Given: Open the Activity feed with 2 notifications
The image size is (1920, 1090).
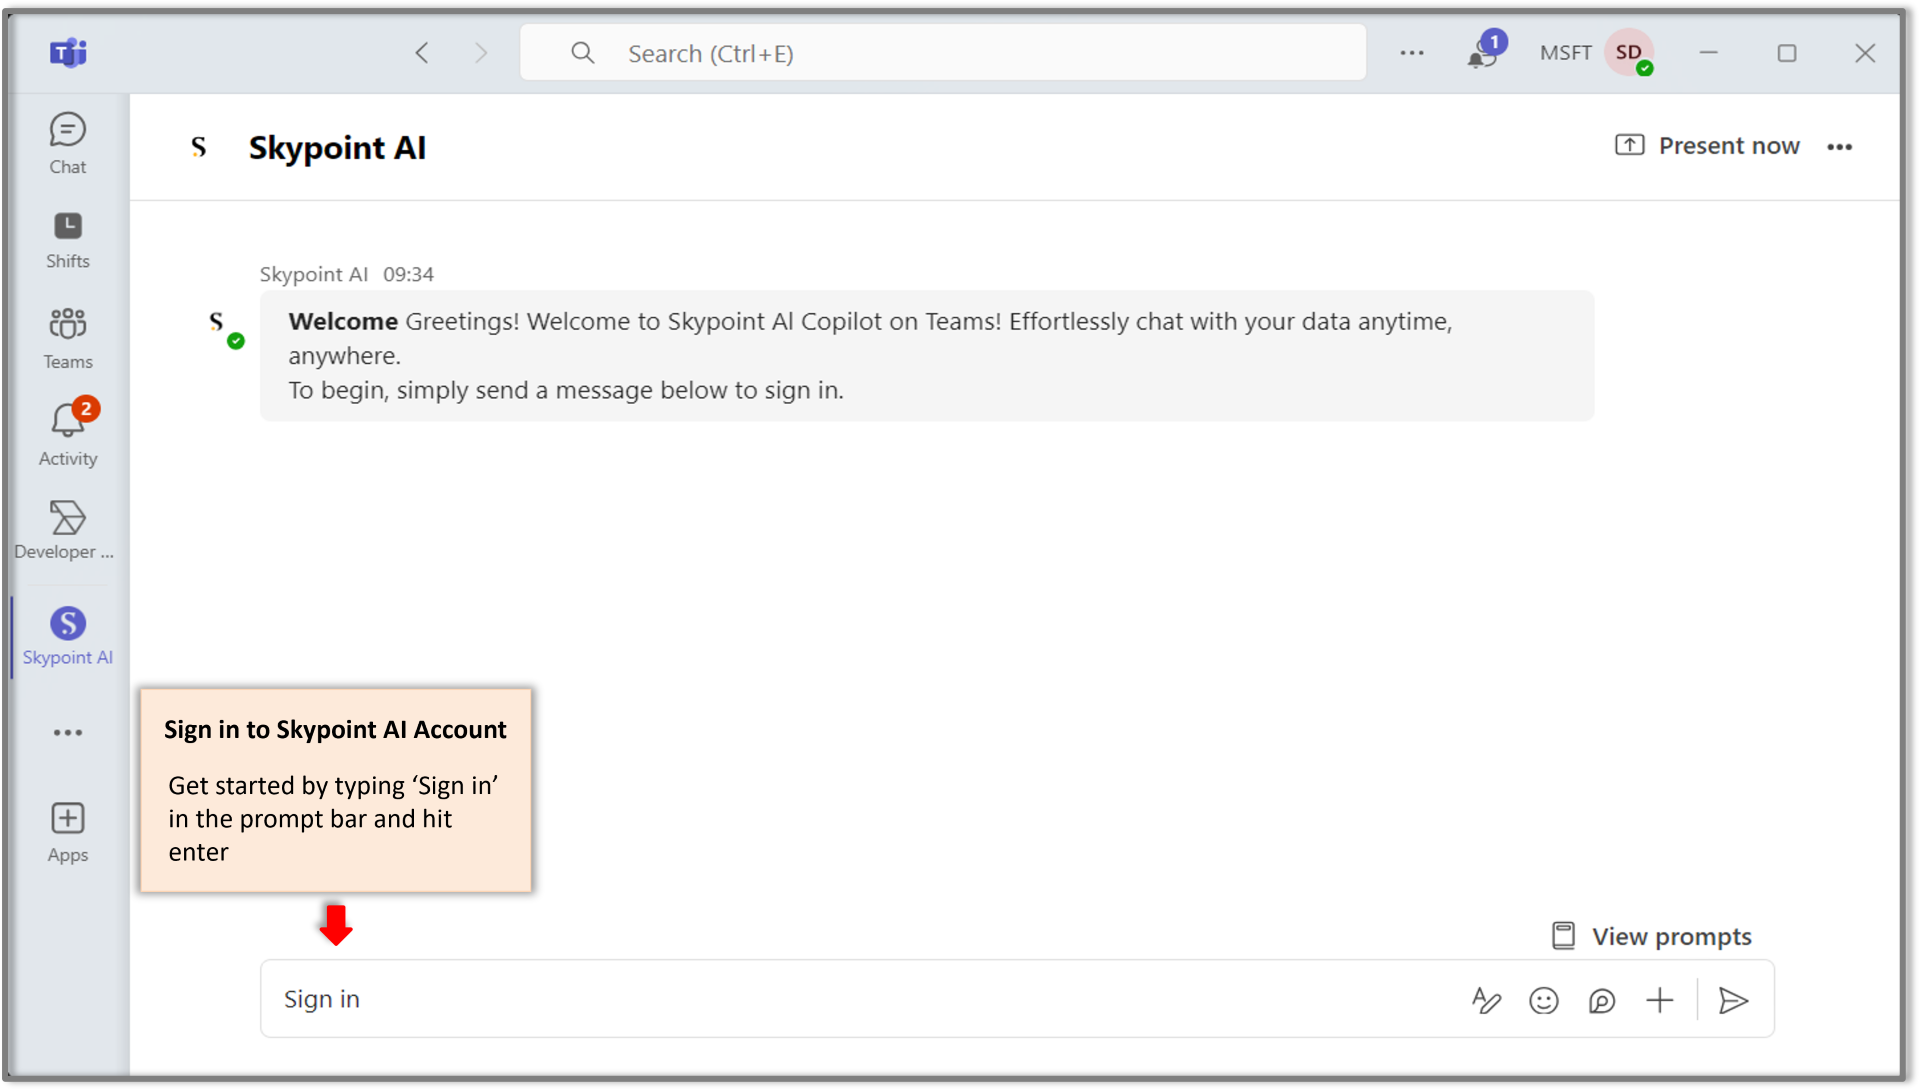Looking at the screenshot, I should tap(67, 433).
